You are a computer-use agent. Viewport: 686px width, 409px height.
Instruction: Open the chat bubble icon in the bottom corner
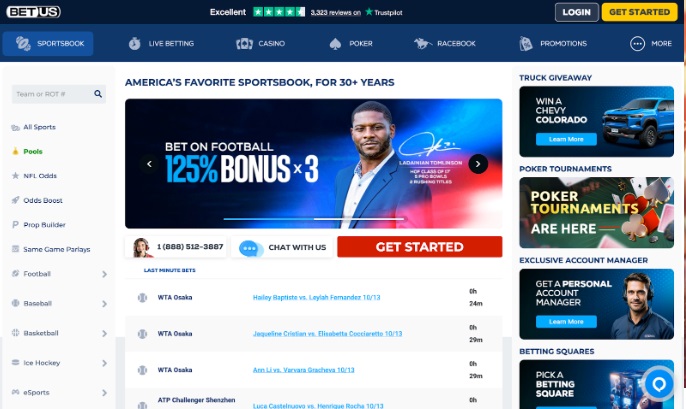pyautogui.click(x=659, y=383)
